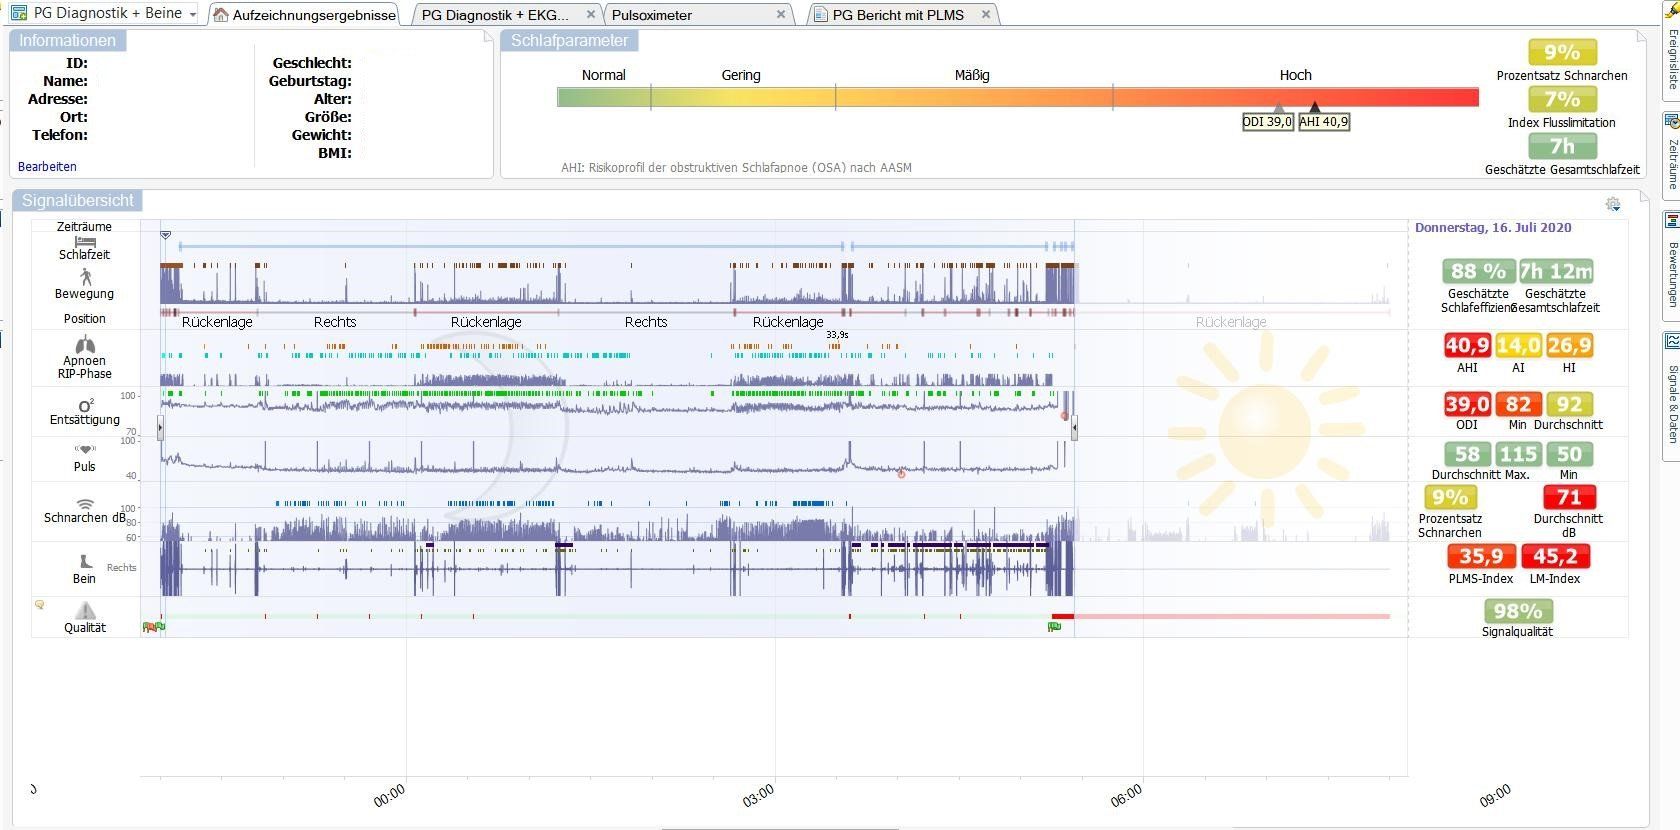Toggle the period marker triangle in Zeiträume
This screenshot has height=830, width=1680.
166,235
